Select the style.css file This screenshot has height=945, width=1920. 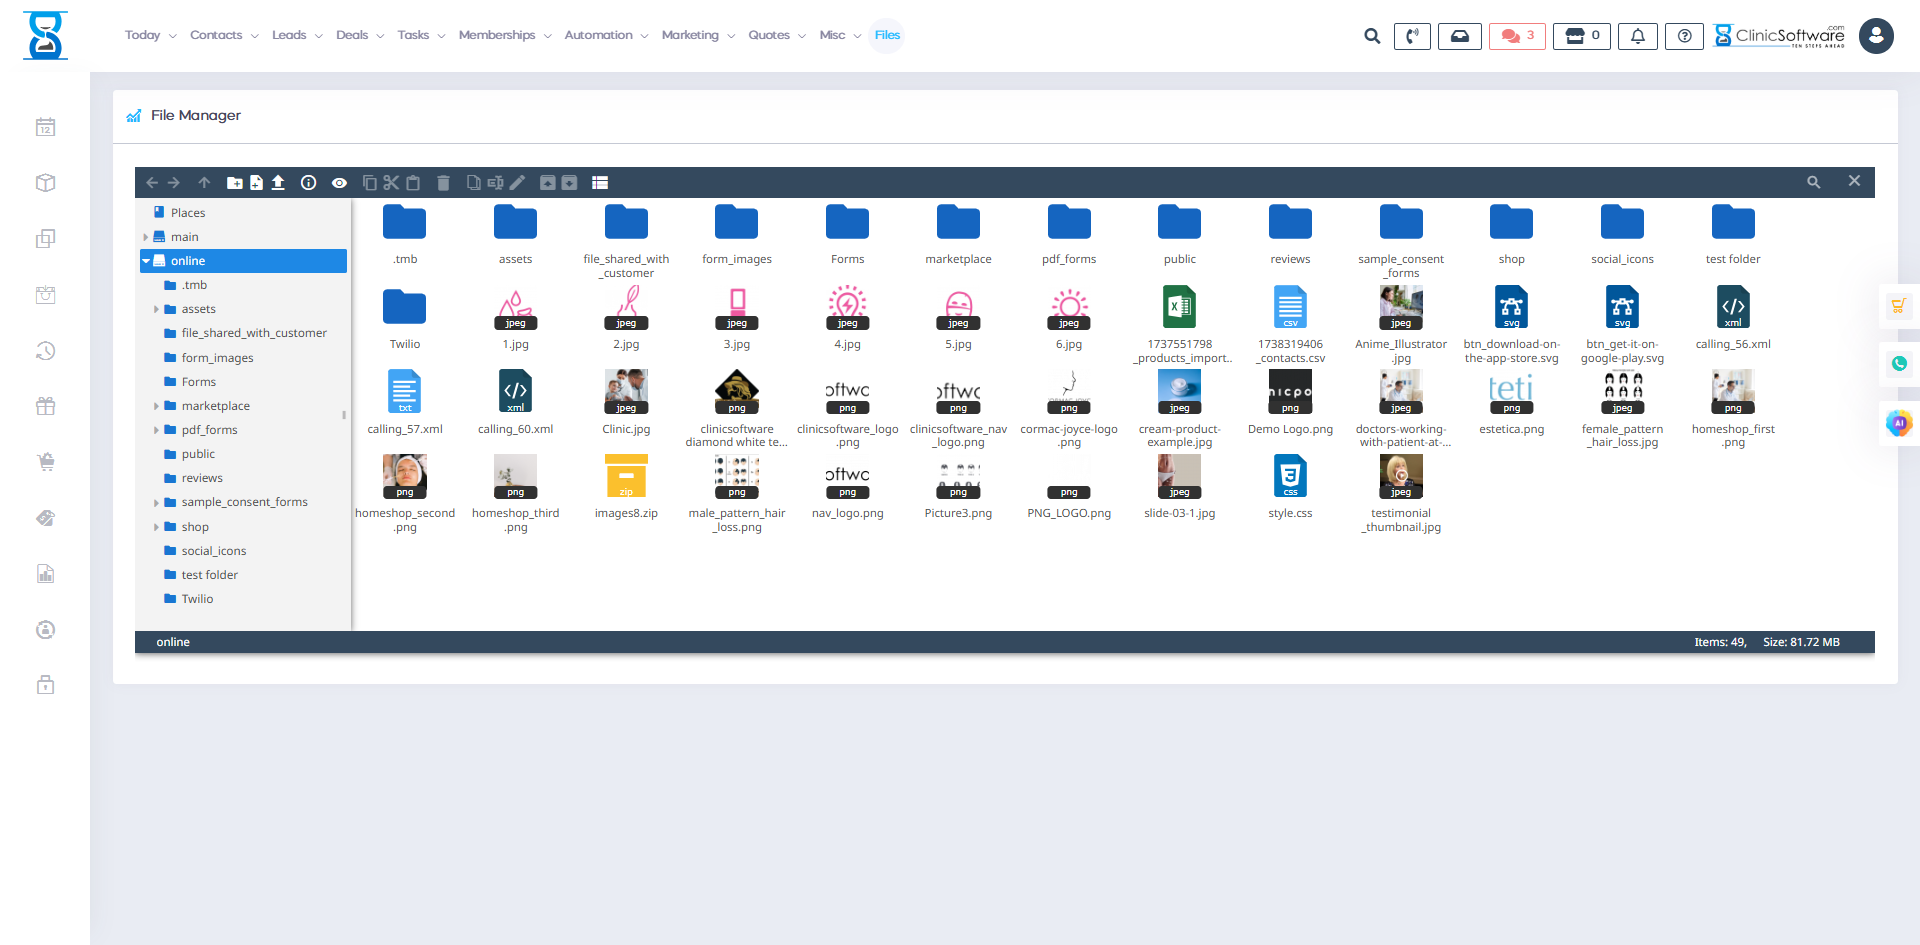tap(1290, 487)
